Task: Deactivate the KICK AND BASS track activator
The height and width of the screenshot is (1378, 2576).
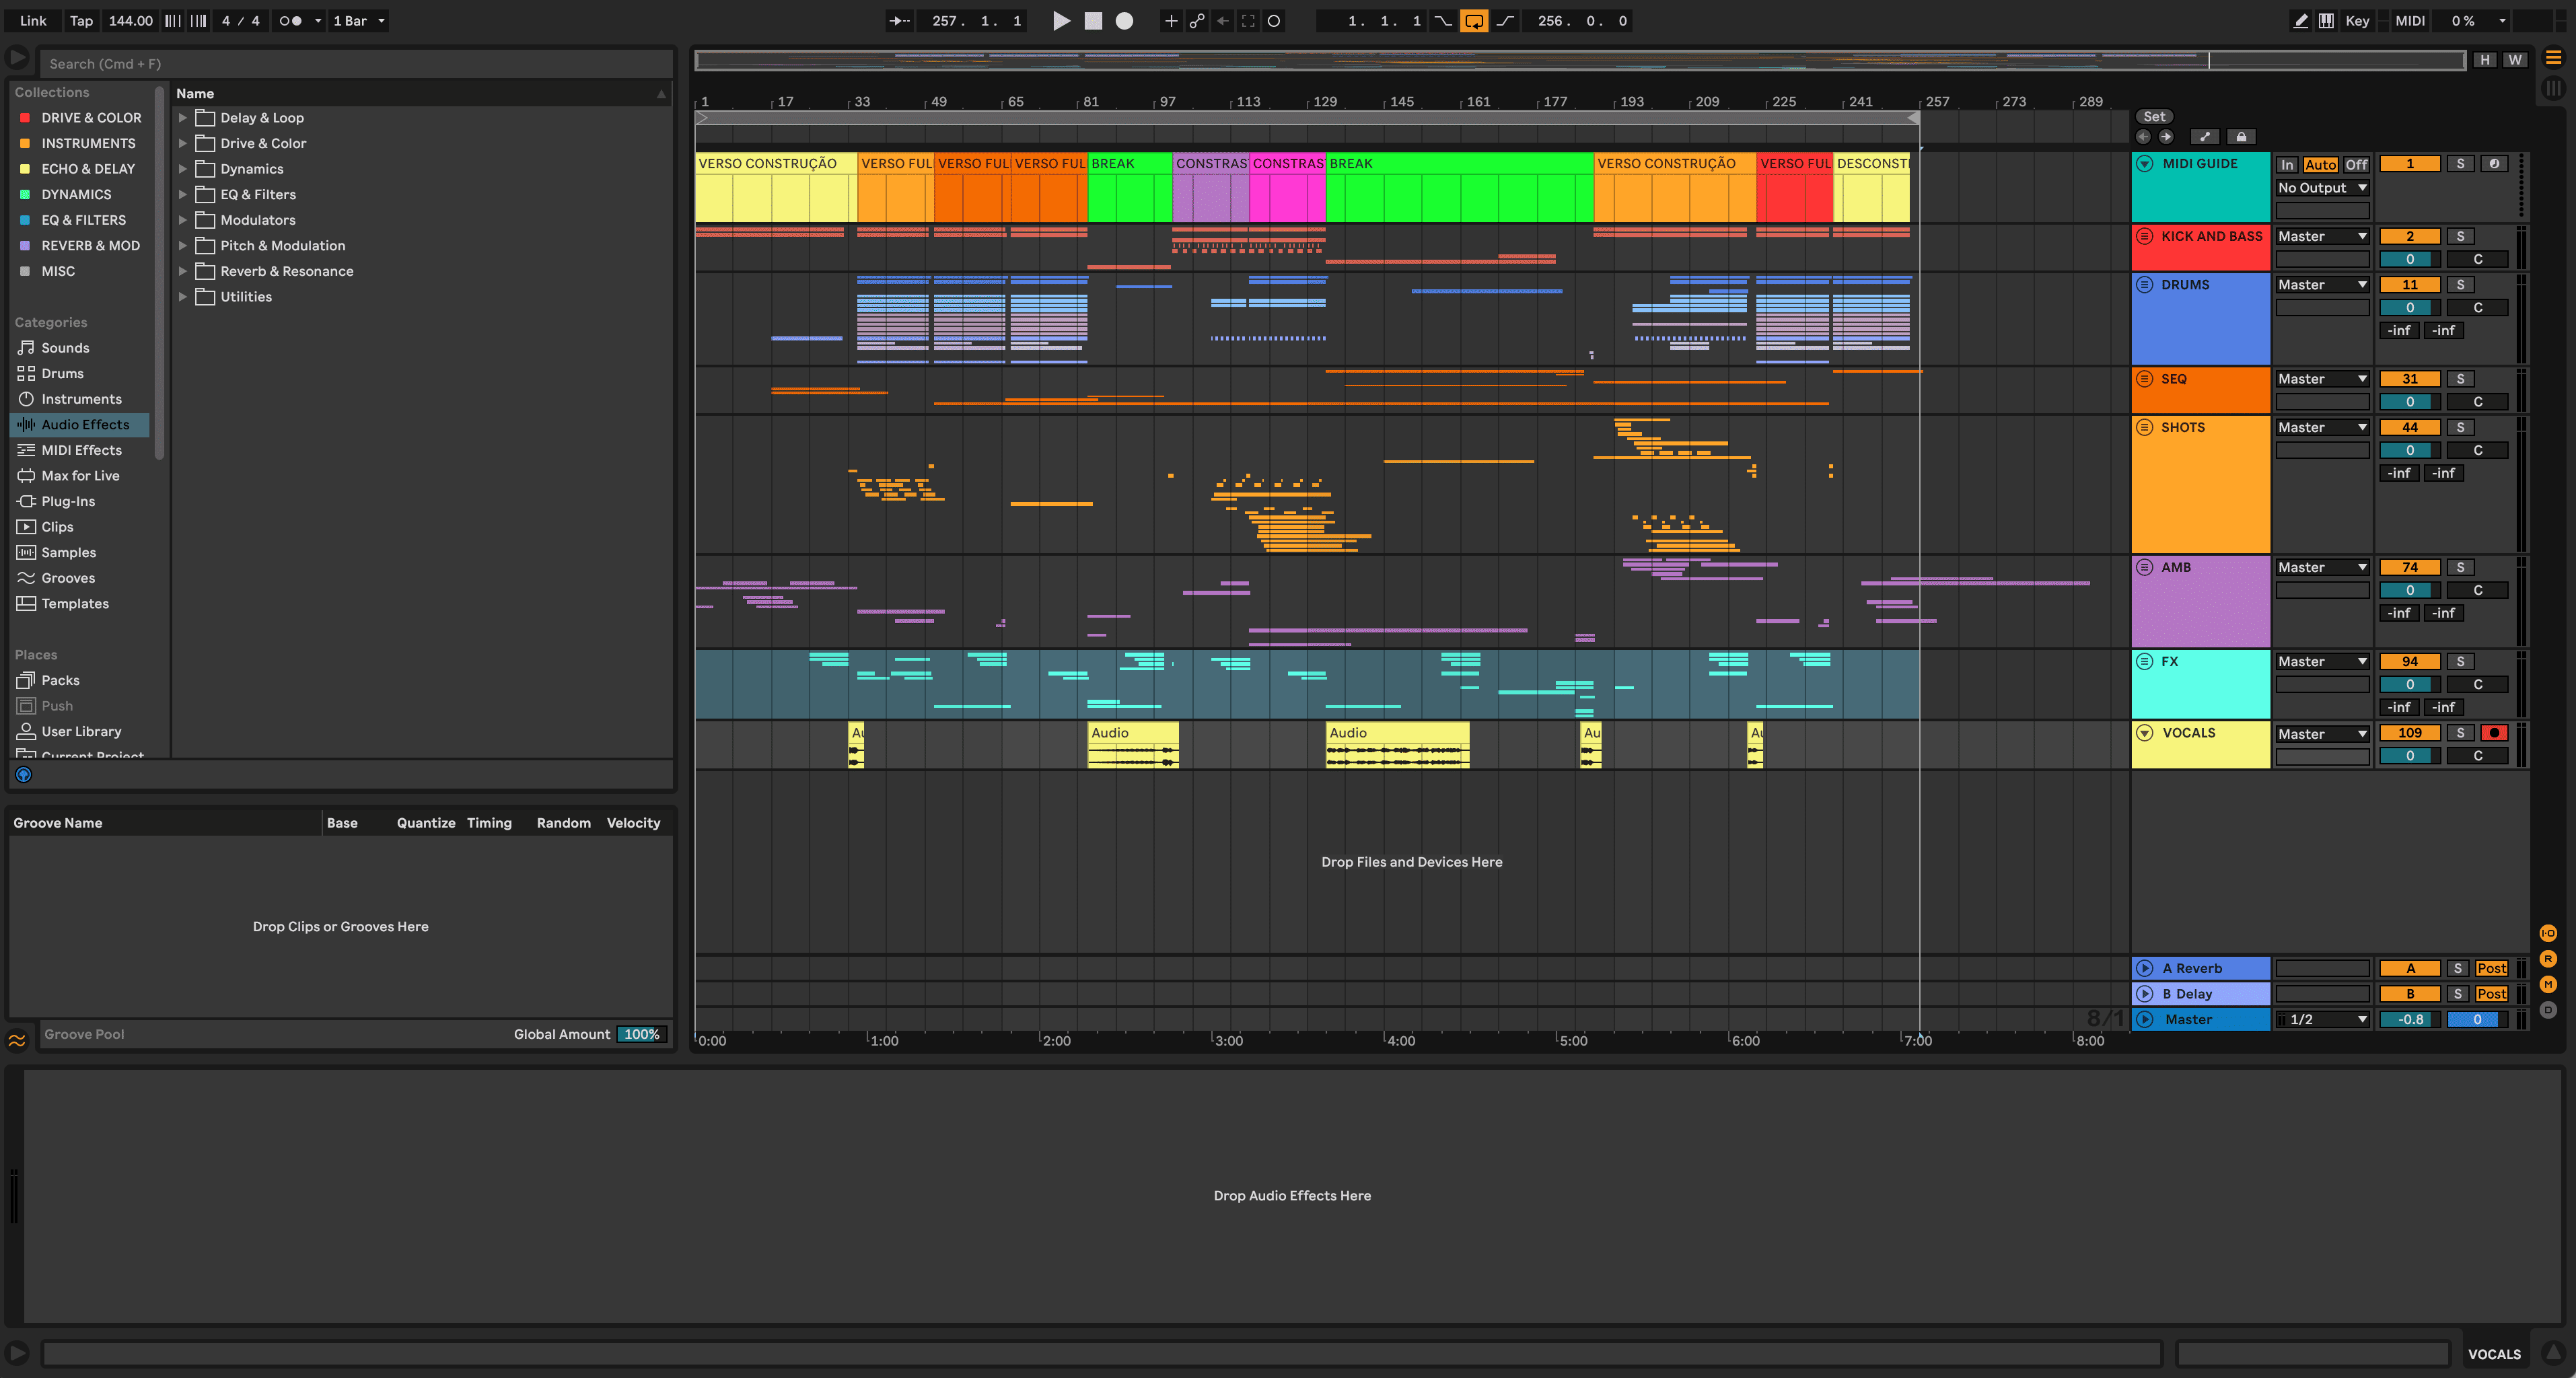Action: [2409, 236]
